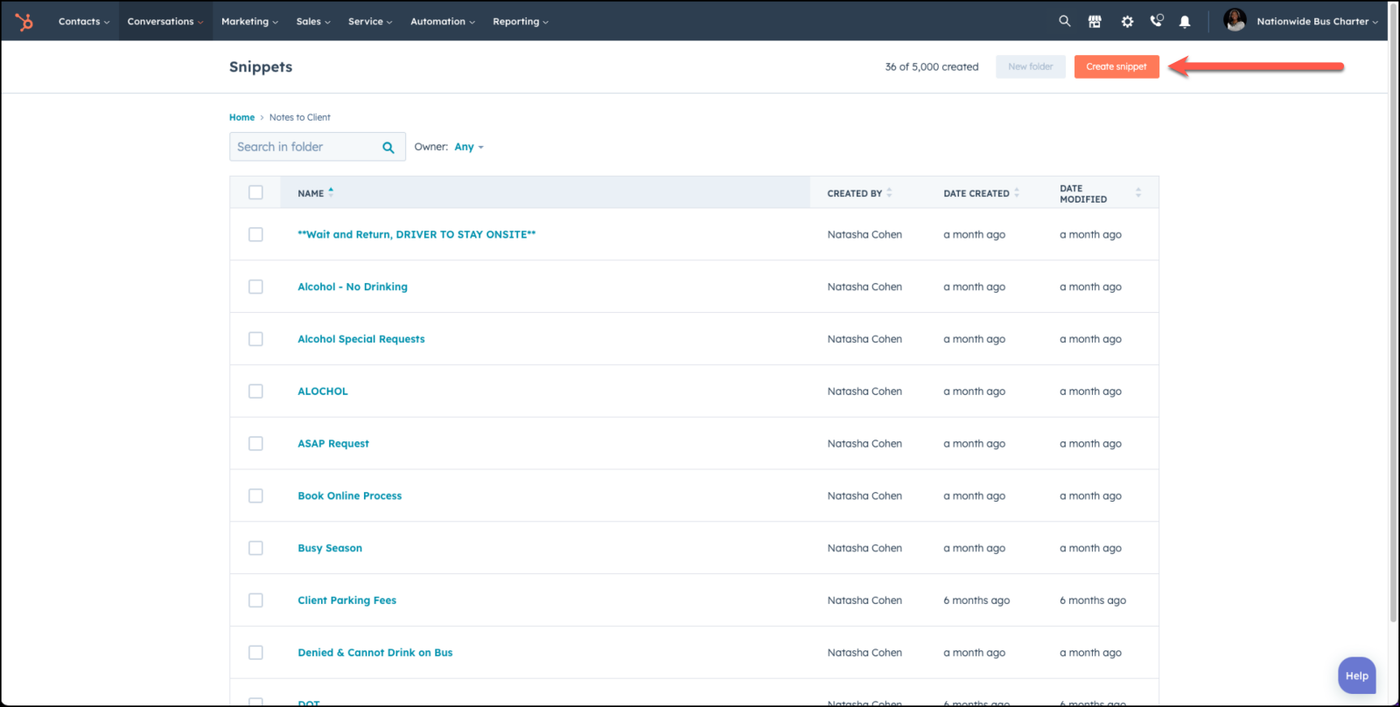Click the Create snippet button
This screenshot has height=707, width=1400.
[x=1116, y=67]
